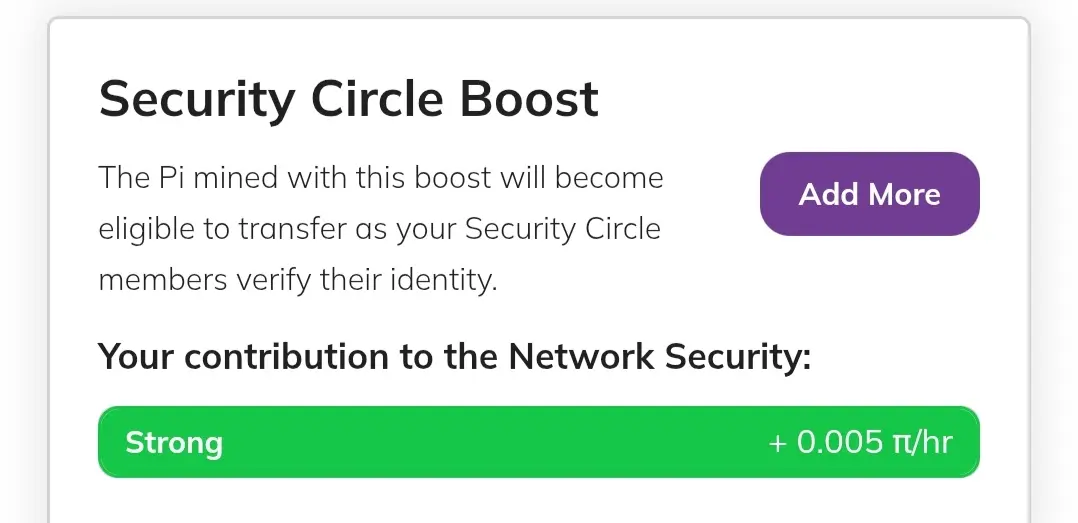
Task: Select the /hr unit text
Action: [932, 442]
